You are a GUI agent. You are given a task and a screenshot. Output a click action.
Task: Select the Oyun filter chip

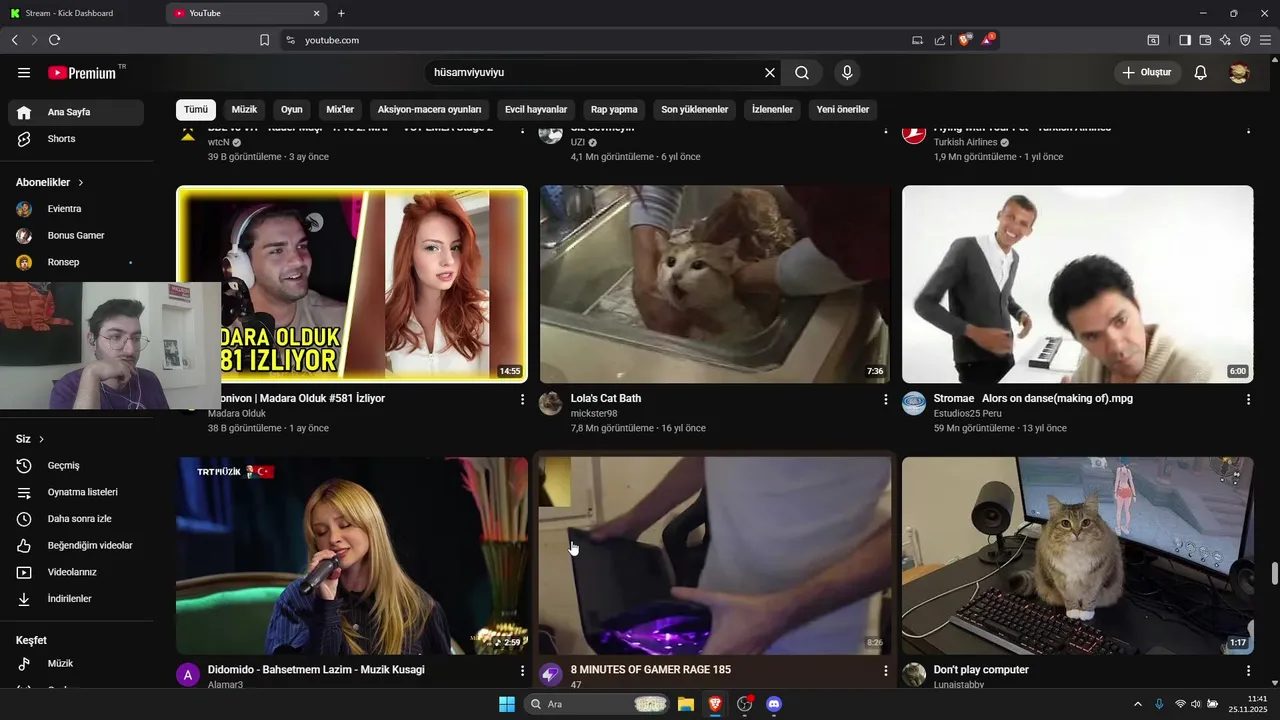(x=292, y=110)
